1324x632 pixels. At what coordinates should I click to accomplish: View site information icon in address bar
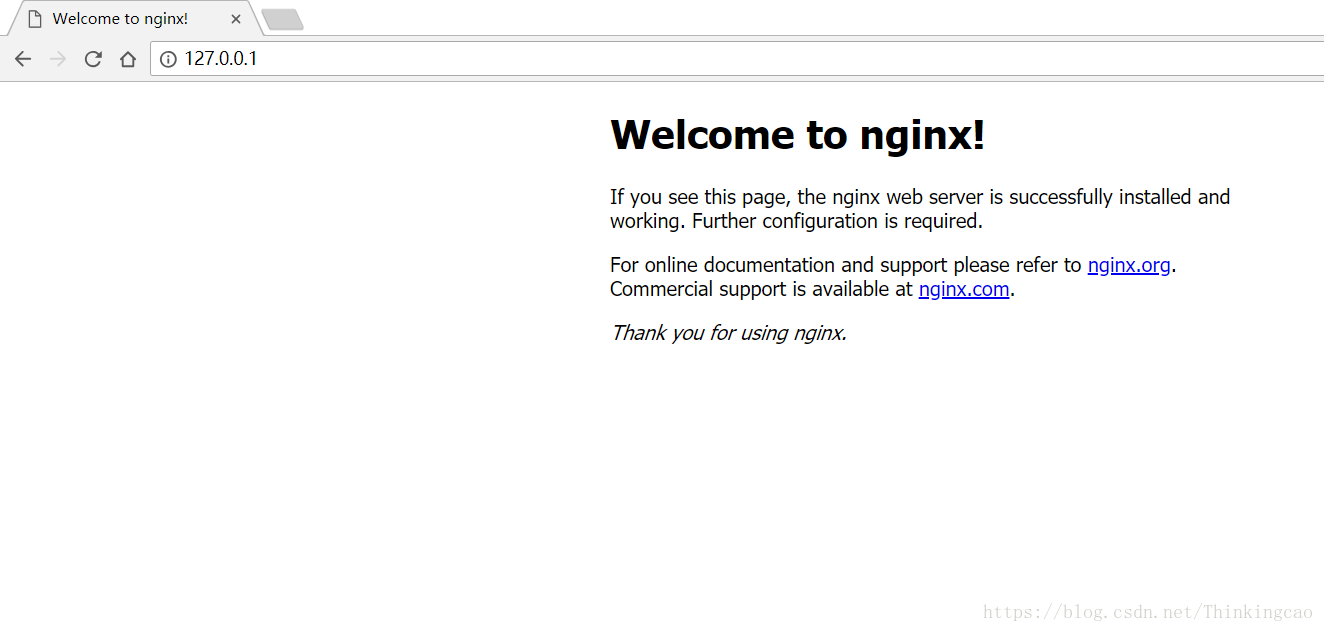pyautogui.click(x=168, y=59)
